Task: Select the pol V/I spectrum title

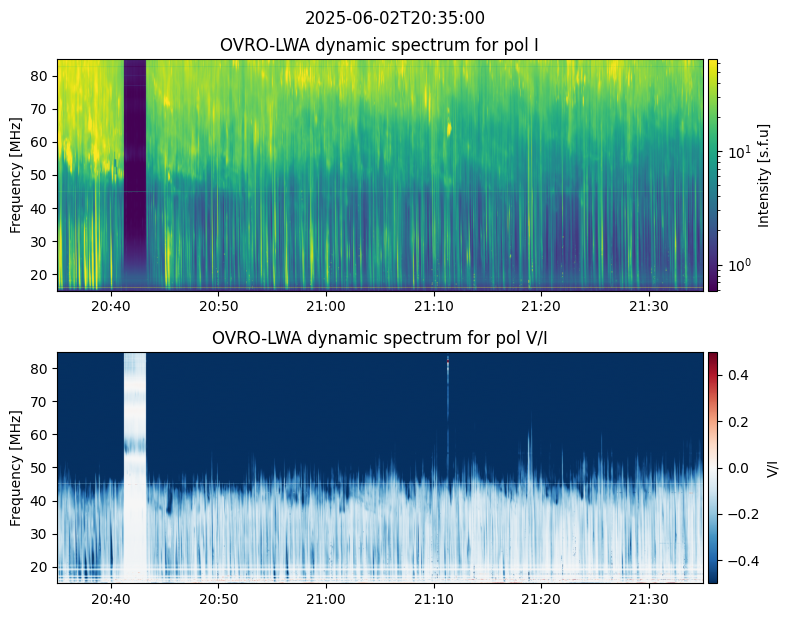Action: coord(381,338)
